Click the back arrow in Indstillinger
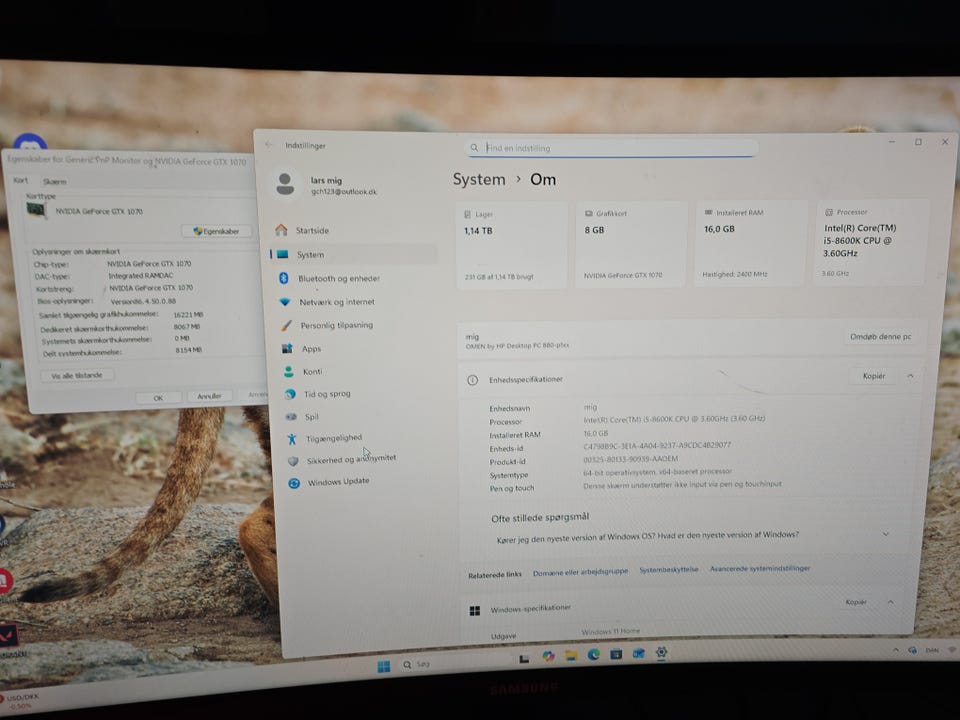Screen dimensions: 960x720 269,144
